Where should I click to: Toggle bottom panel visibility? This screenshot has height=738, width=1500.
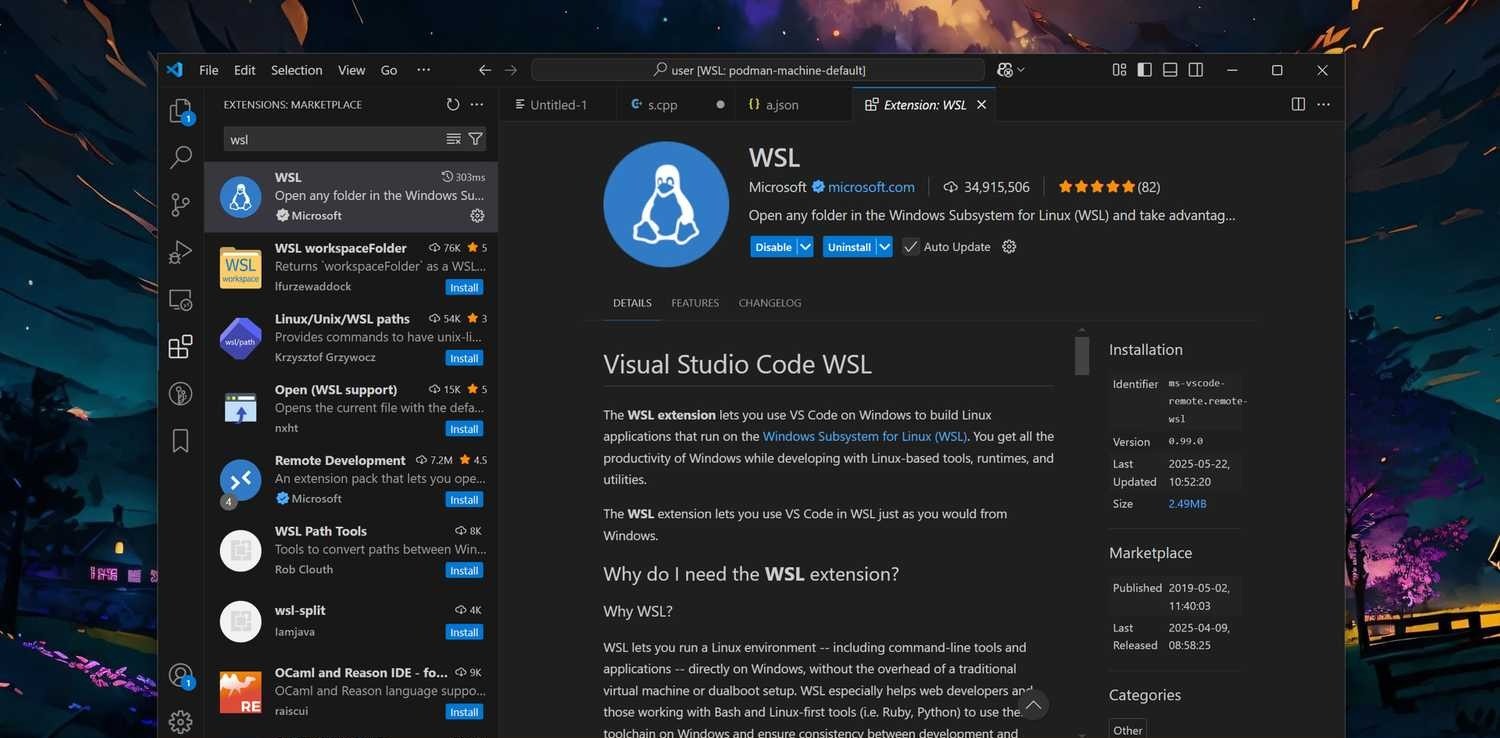click(1170, 70)
